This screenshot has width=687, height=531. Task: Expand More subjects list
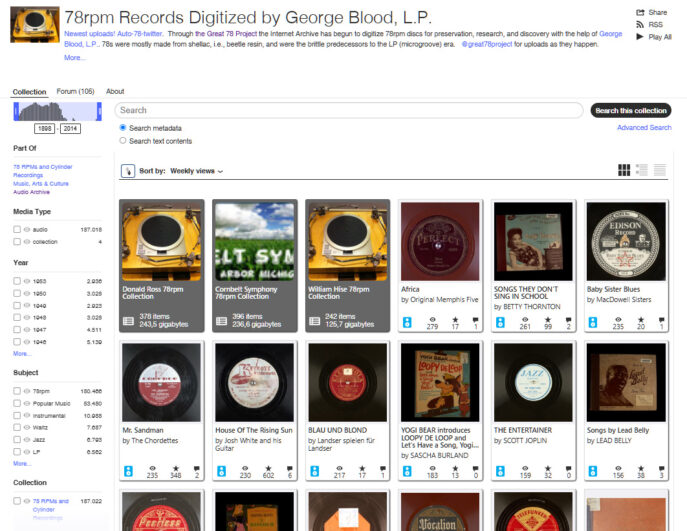[x=21, y=464]
